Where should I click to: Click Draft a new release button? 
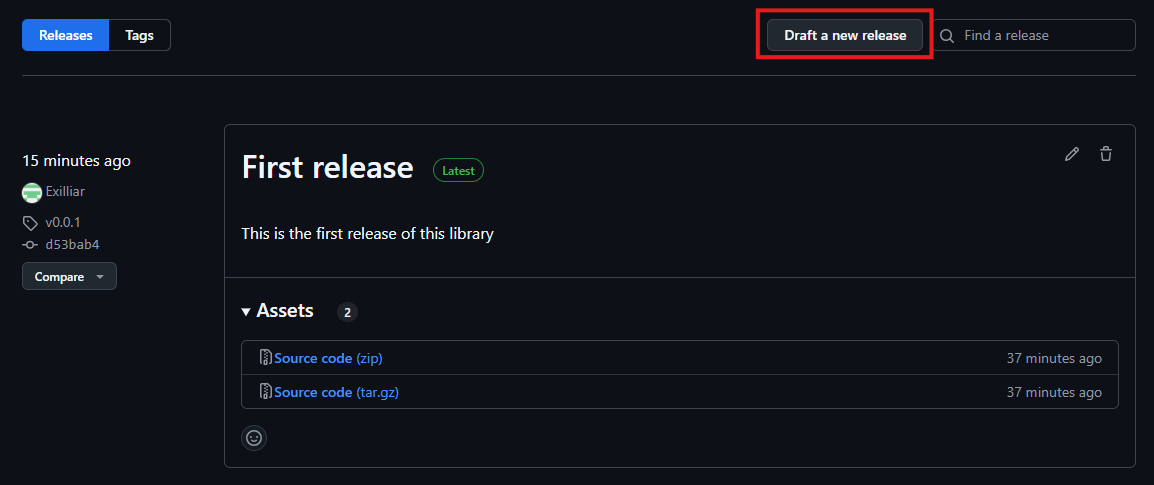pyautogui.click(x=845, y=35)
